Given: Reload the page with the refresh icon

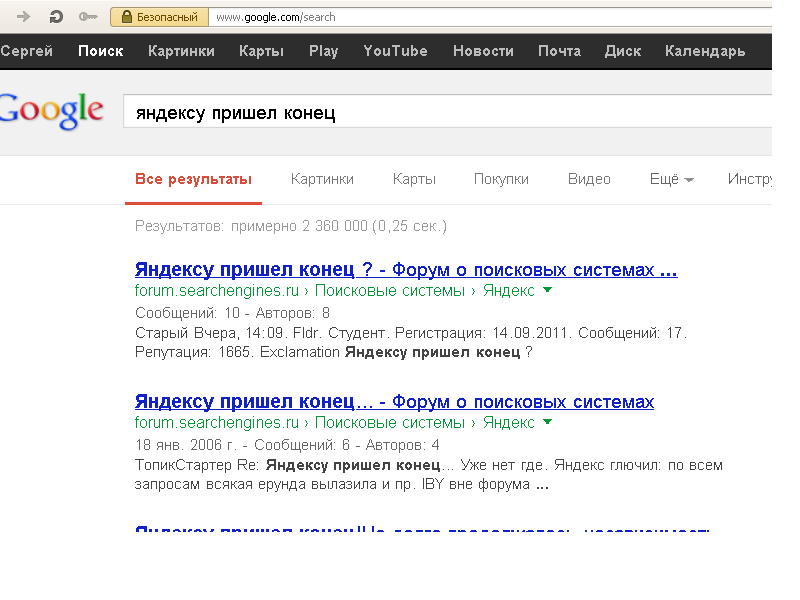Looking at the screenshot, I should (x=56, y=17).
